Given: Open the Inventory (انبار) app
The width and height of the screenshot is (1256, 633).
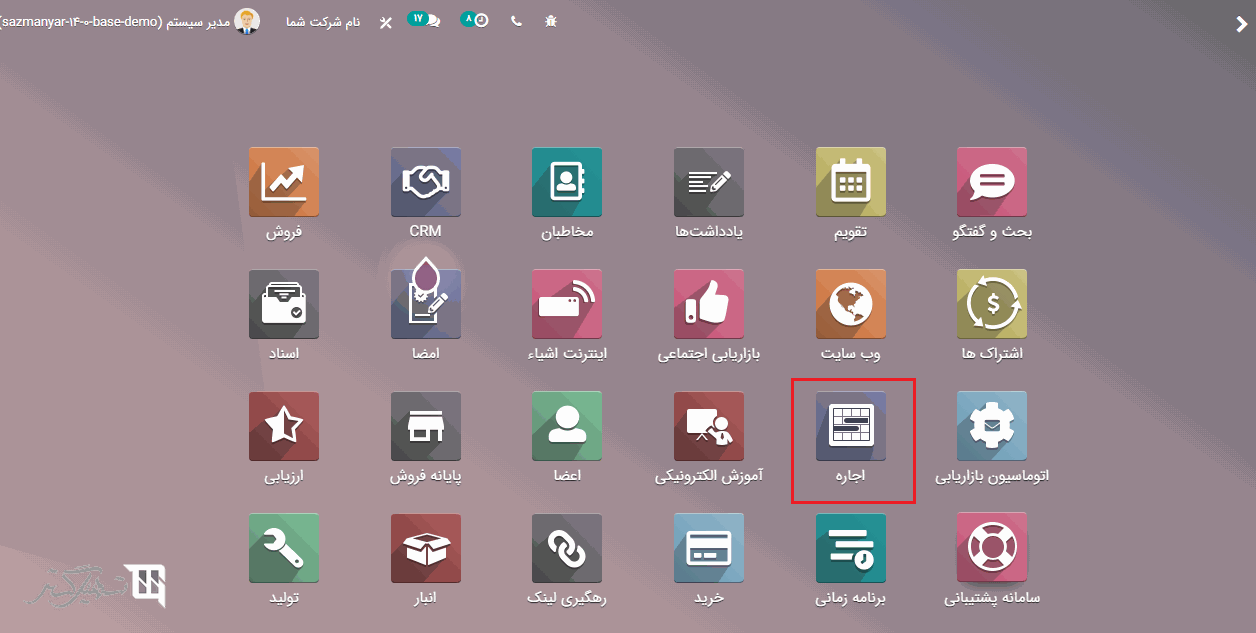Looking at the screenshot, I should (x=426, y=548).
